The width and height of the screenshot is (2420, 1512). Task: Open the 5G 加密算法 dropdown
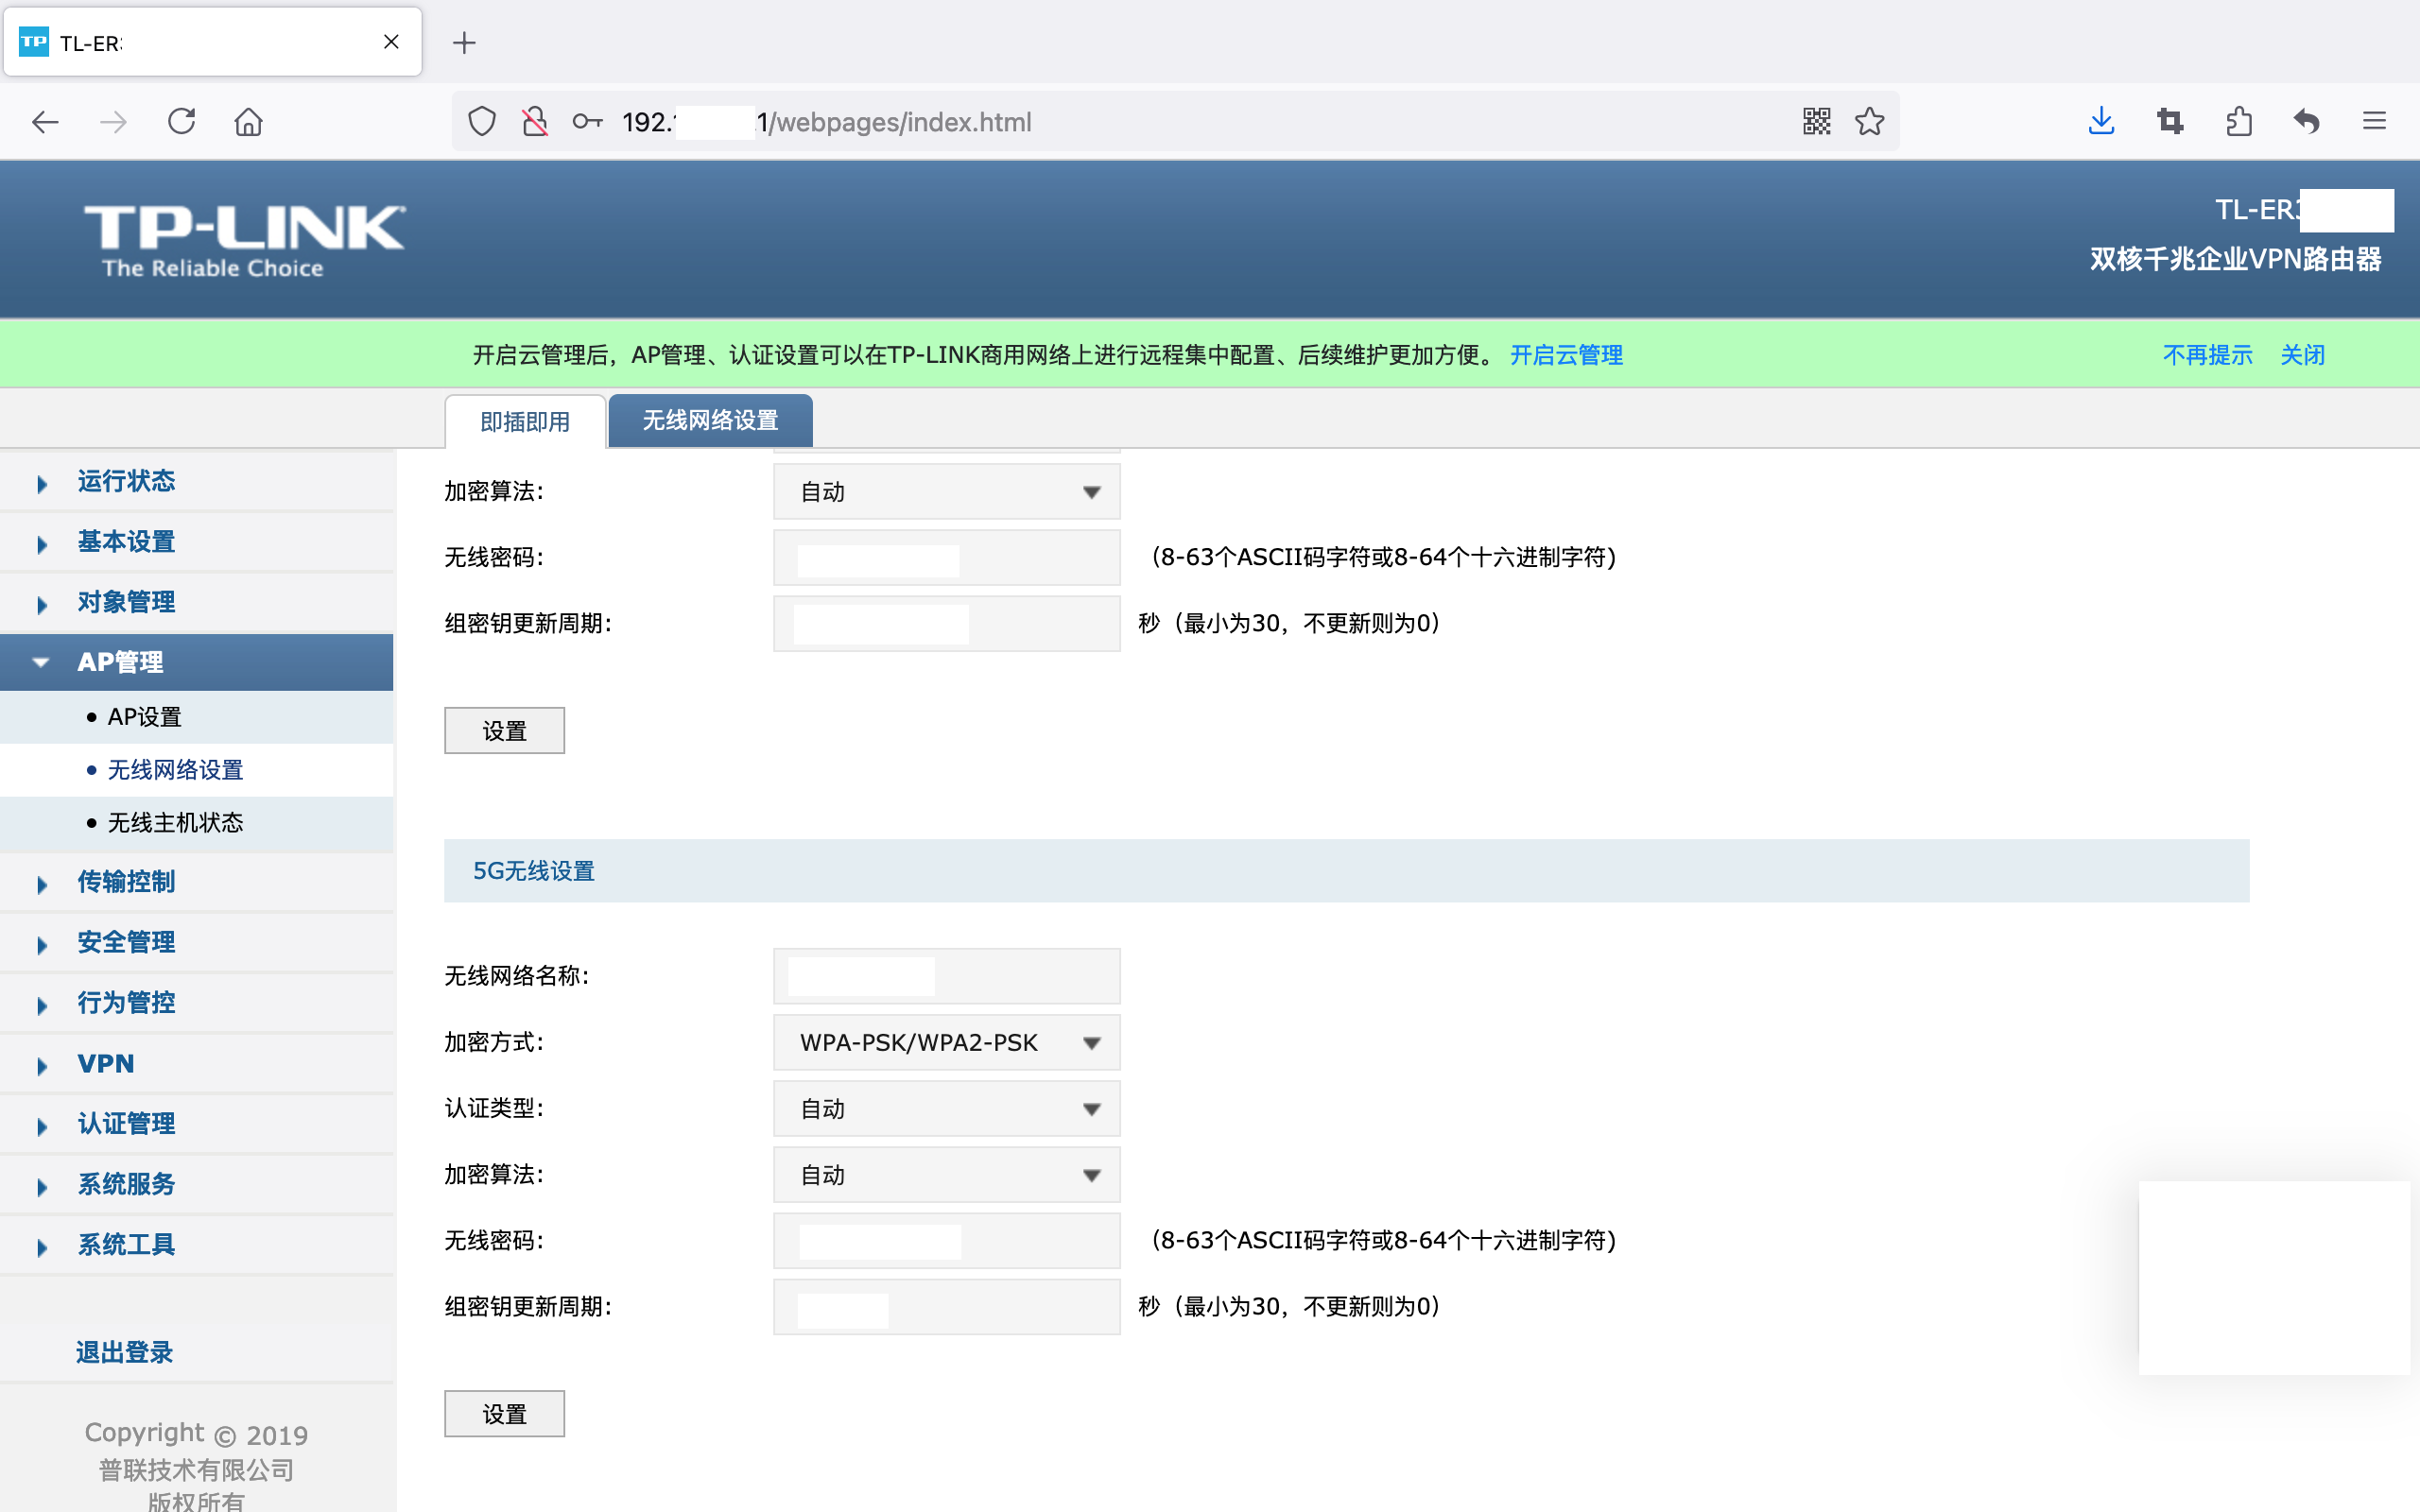coord(946,1174)
